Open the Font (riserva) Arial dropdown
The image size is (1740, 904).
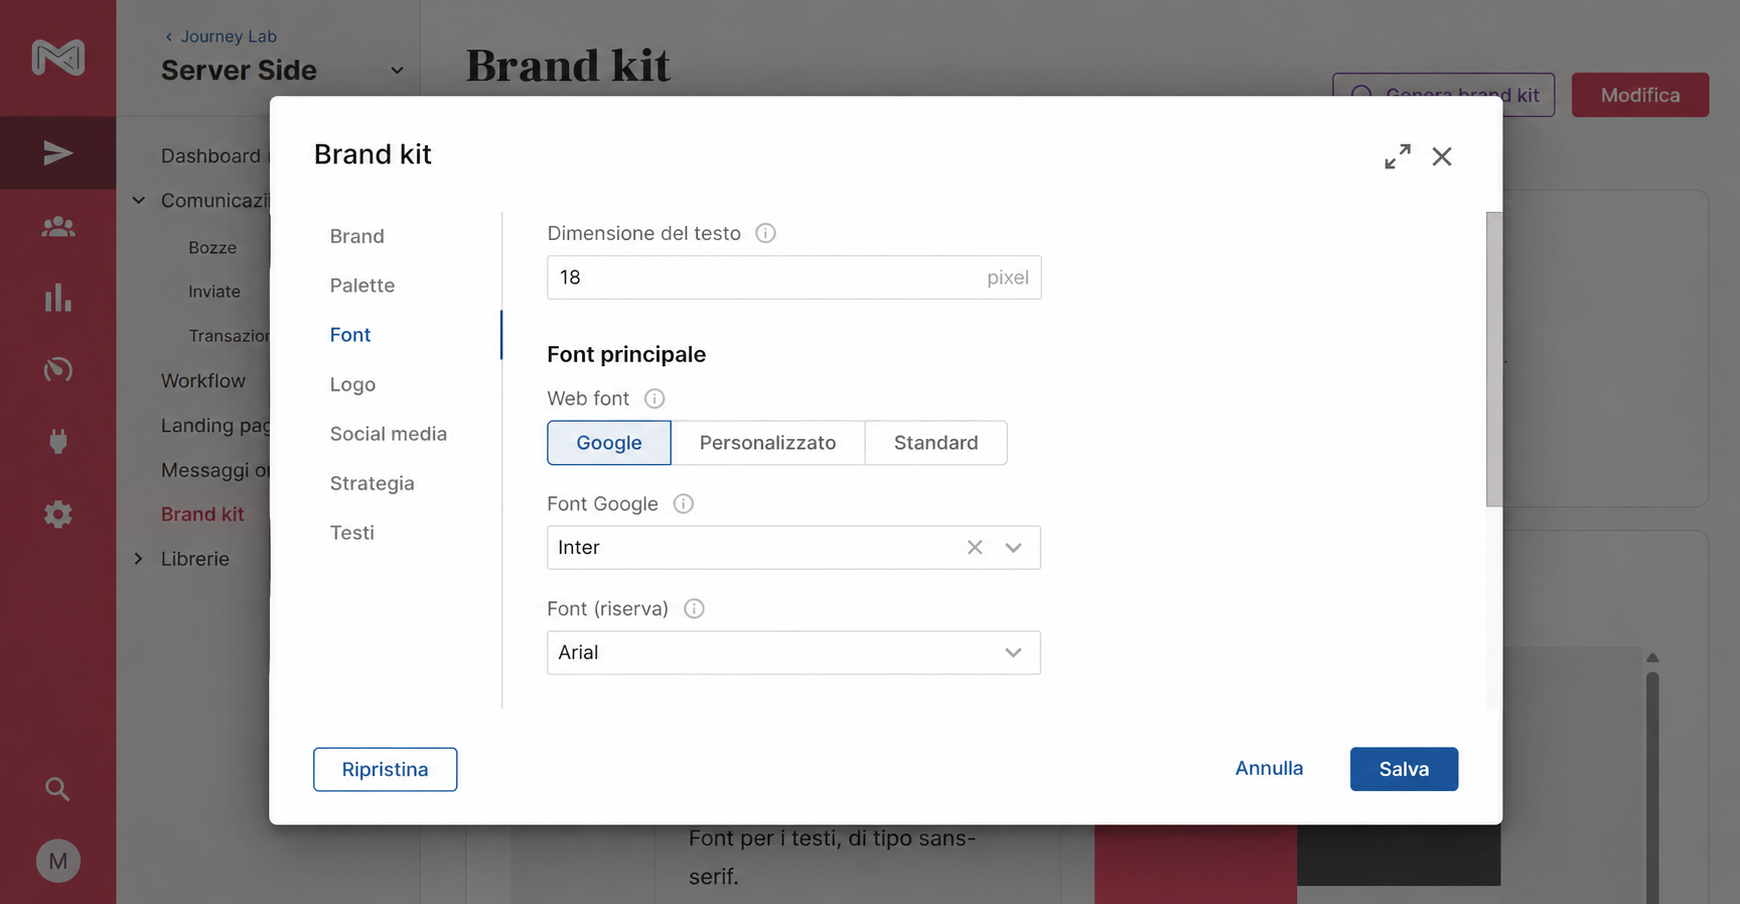click(x=794, y=652)
